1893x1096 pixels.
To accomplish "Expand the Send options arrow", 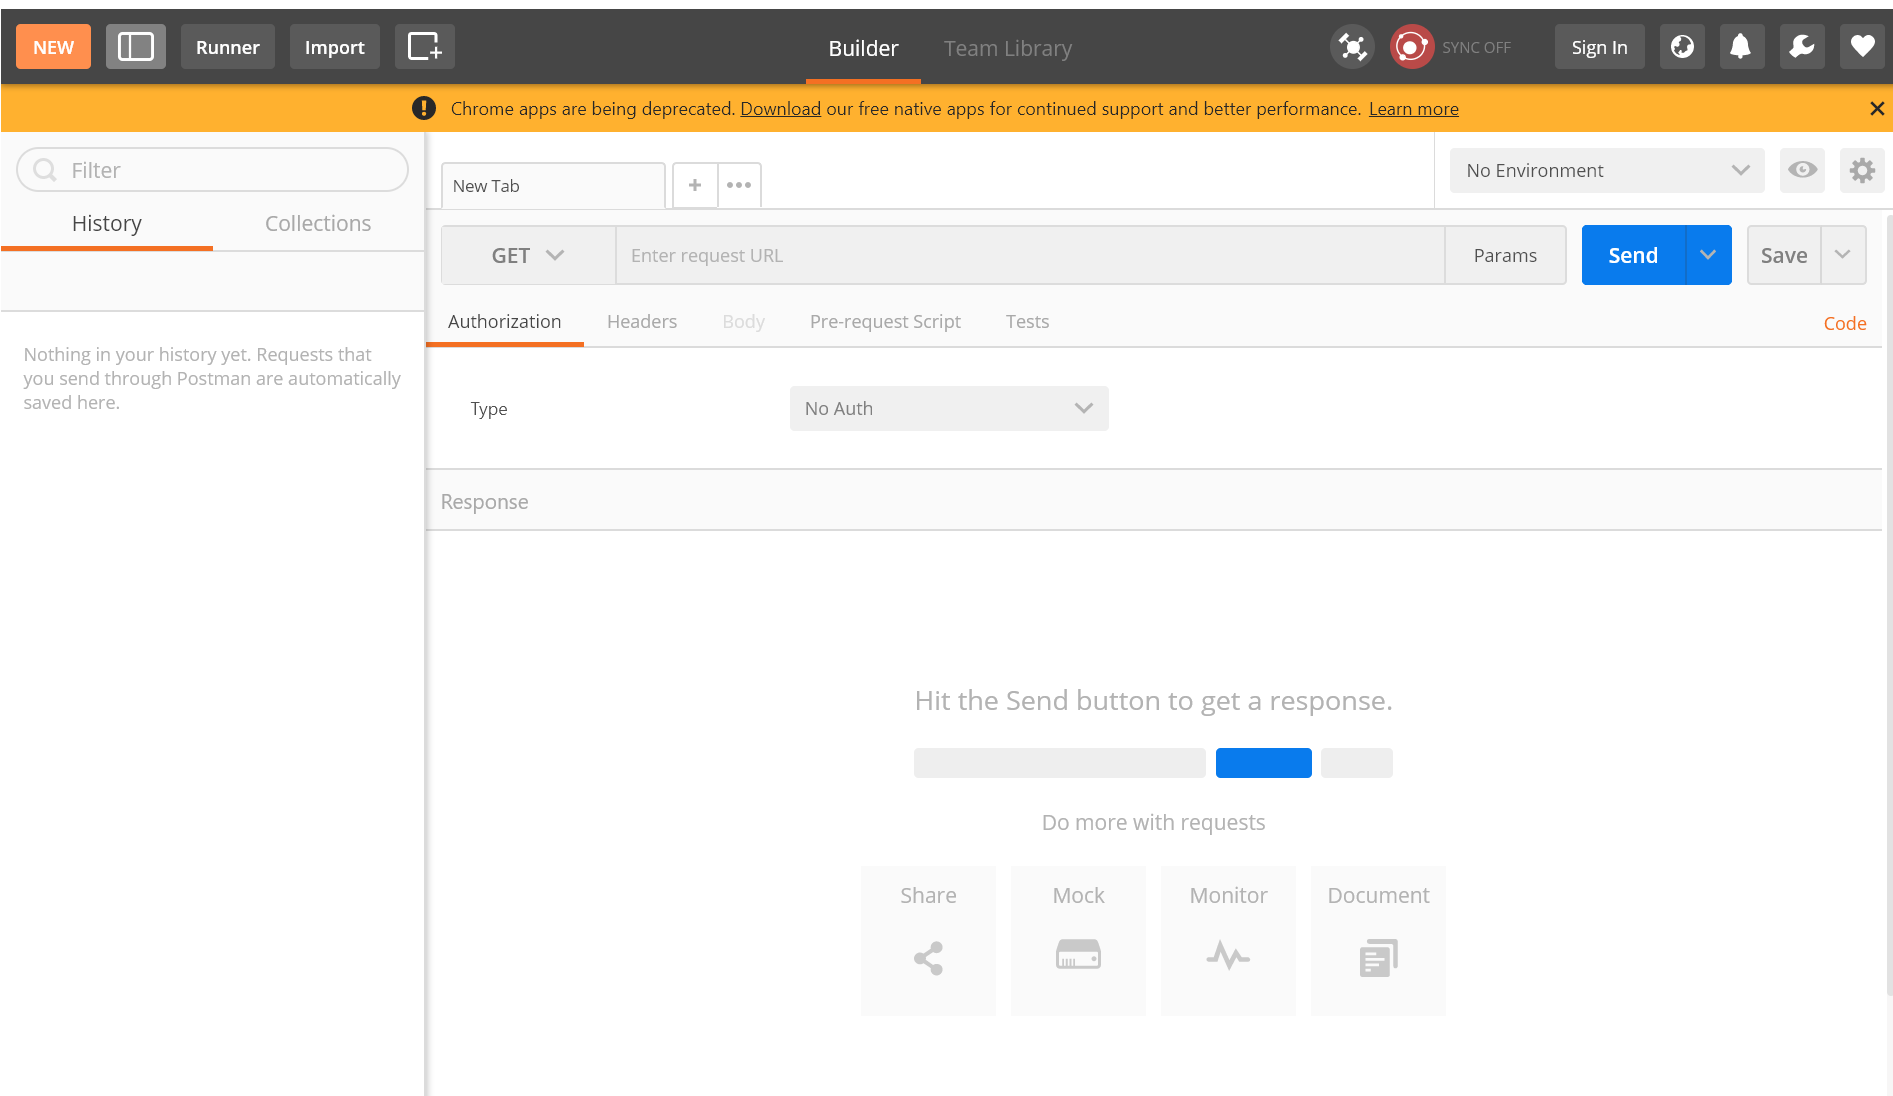I will pyautogui.click(x=1708, y=255).
